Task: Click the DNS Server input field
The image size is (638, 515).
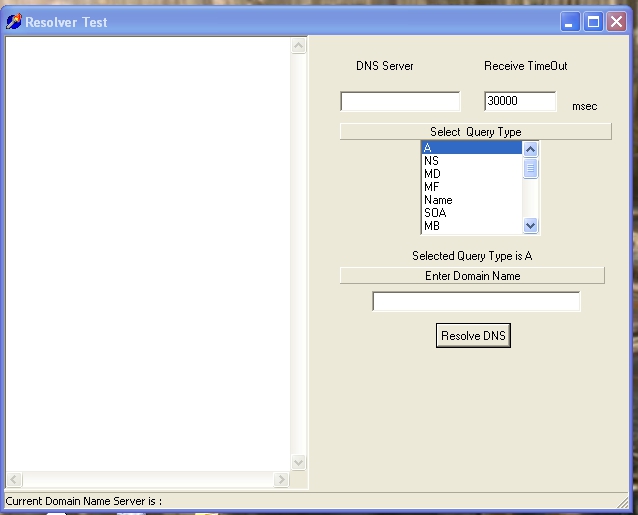Action: tap(400, 101)
